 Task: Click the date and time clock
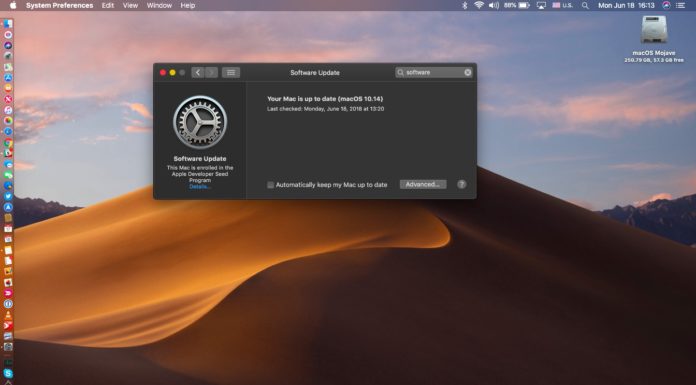coord(626,5)
